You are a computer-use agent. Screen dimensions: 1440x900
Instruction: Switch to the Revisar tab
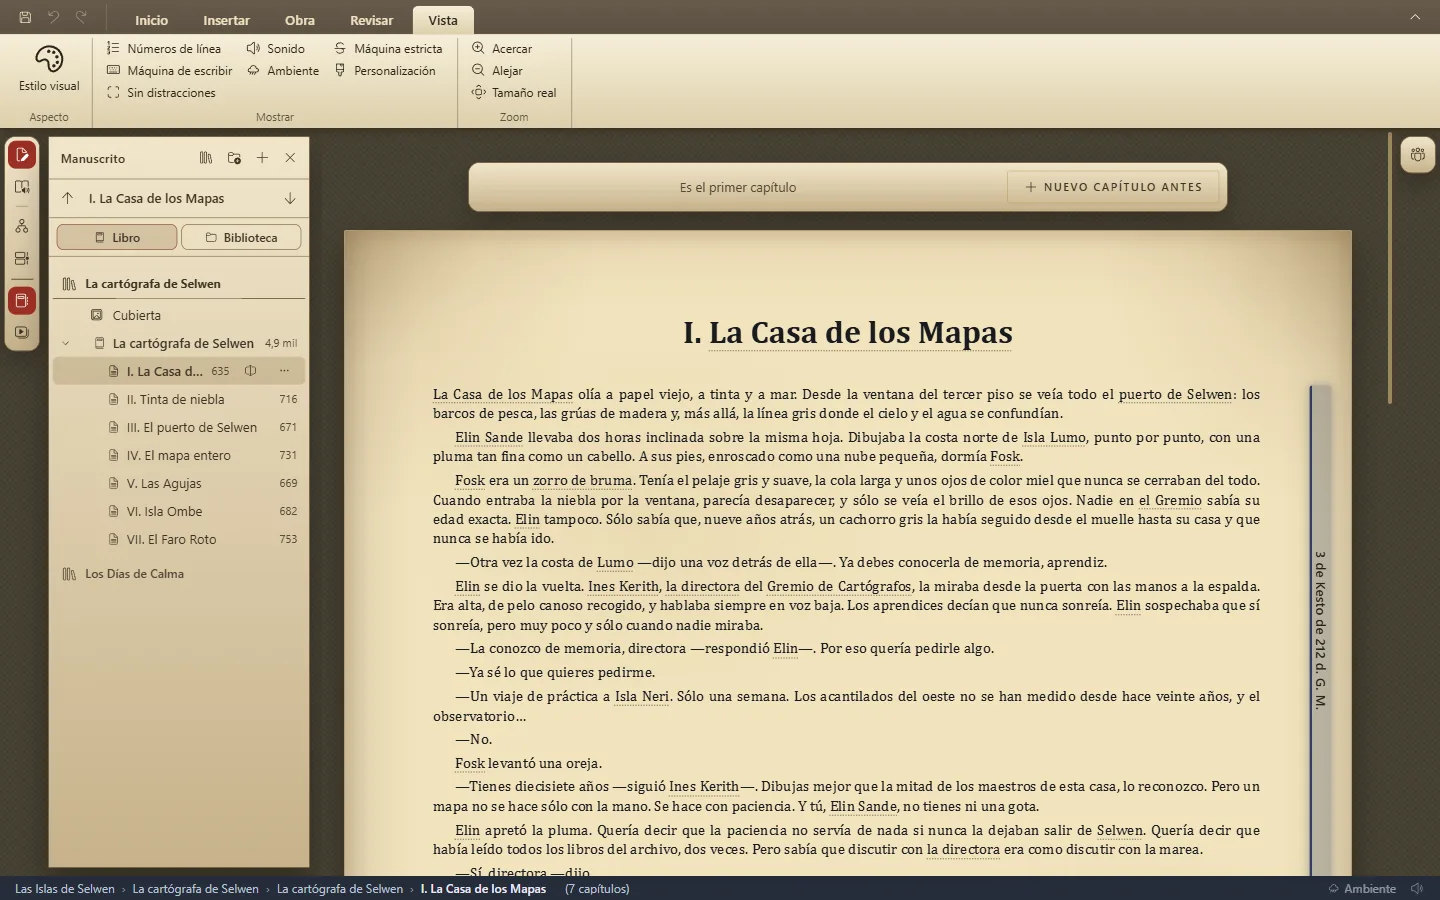(x=372, y=20)
